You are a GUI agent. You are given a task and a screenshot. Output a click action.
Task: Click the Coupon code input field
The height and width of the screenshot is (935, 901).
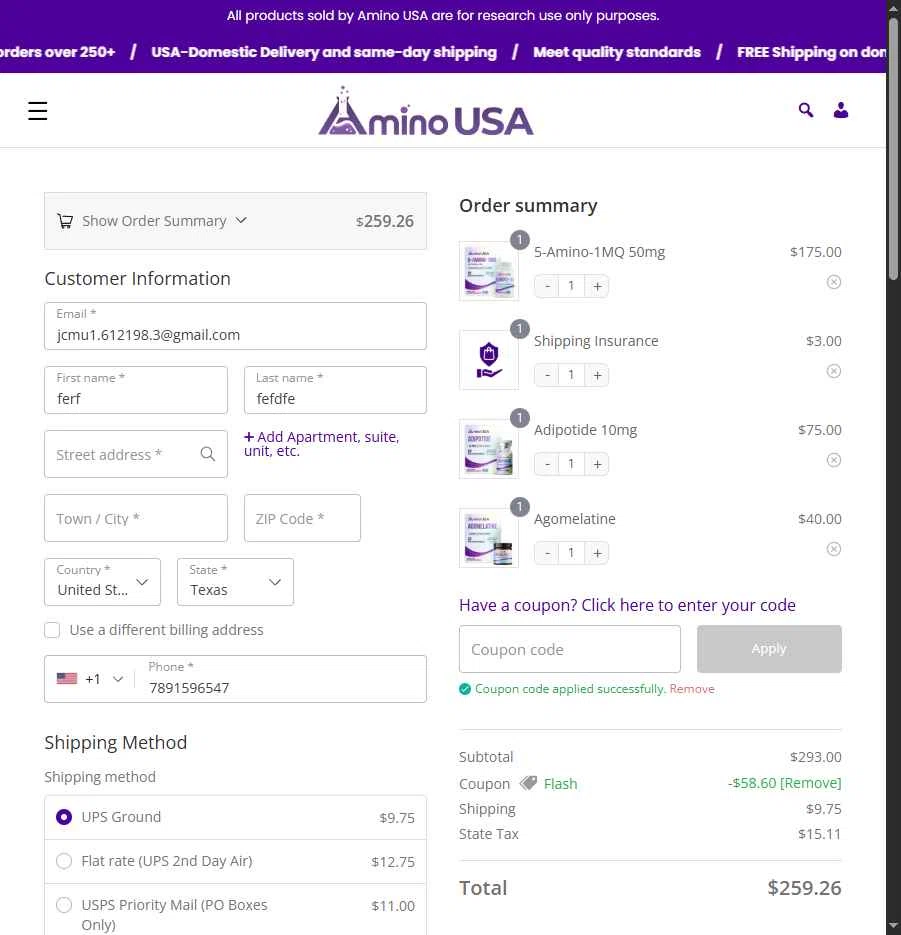[x=569, y=649]
